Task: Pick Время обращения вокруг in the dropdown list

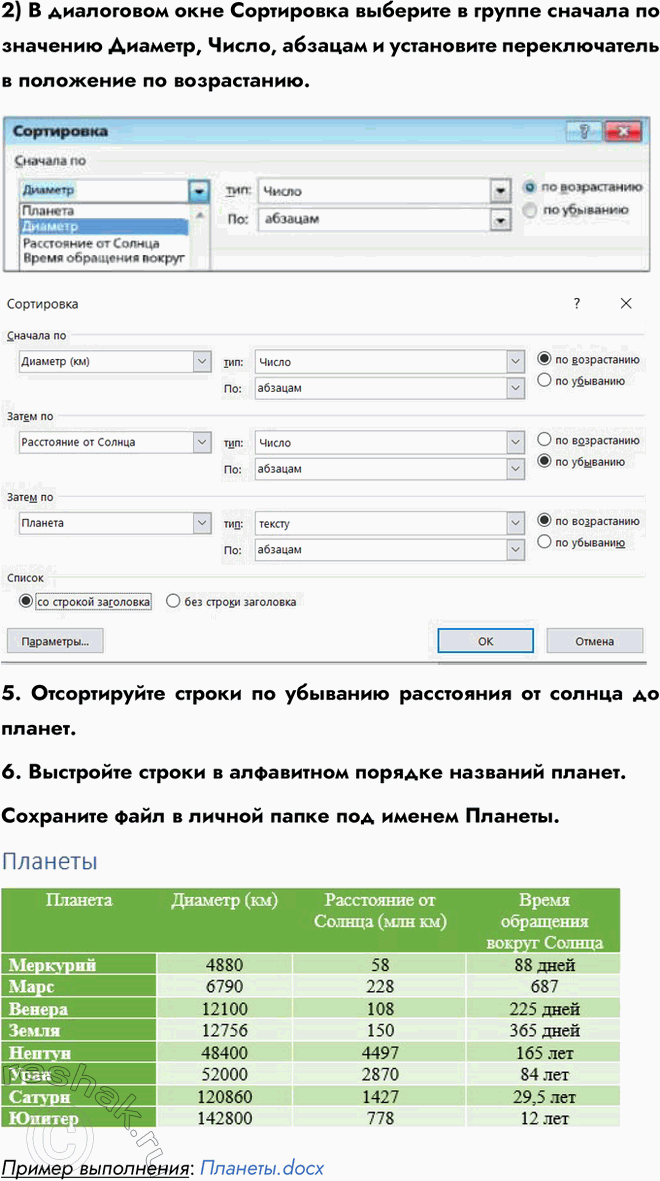Action: (104, 258)
